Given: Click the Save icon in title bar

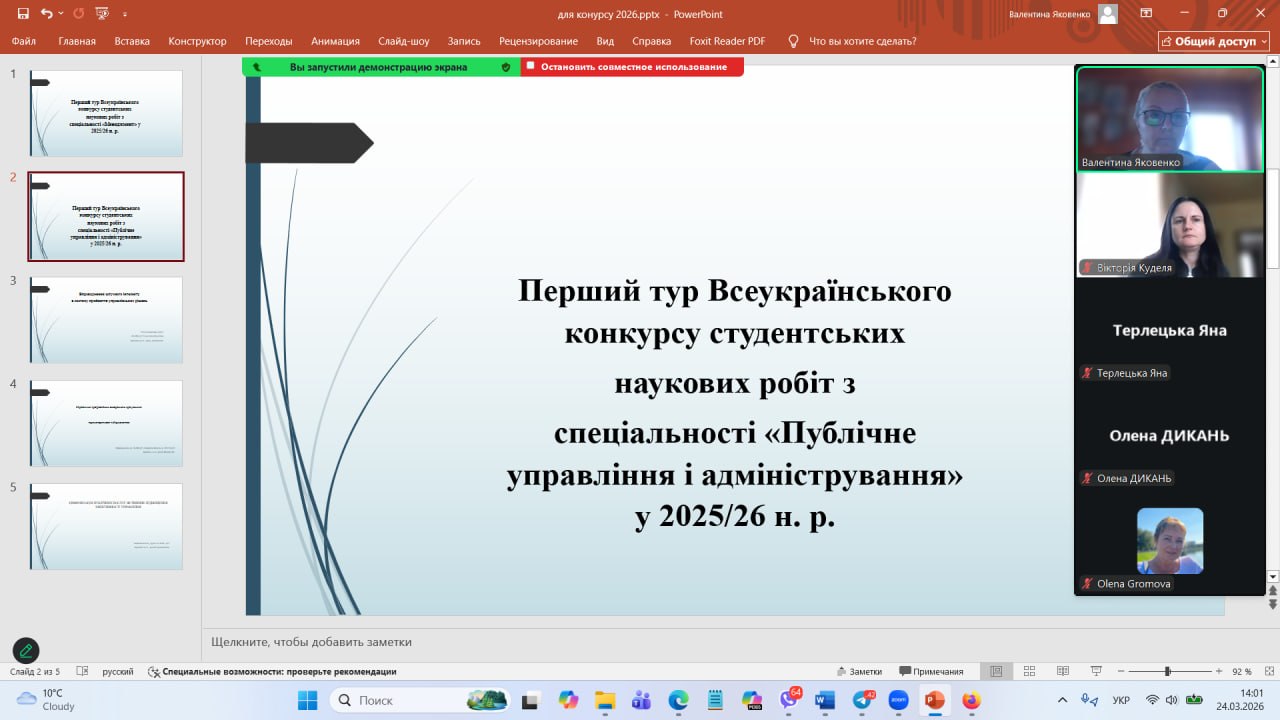Looking at the screenshot, I should [23, 14].
